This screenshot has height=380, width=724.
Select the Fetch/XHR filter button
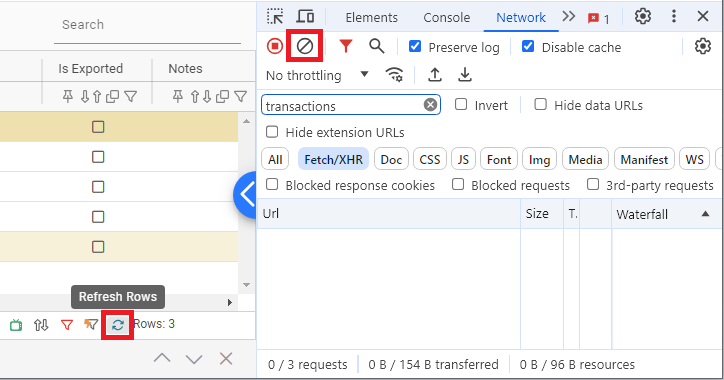333,160
